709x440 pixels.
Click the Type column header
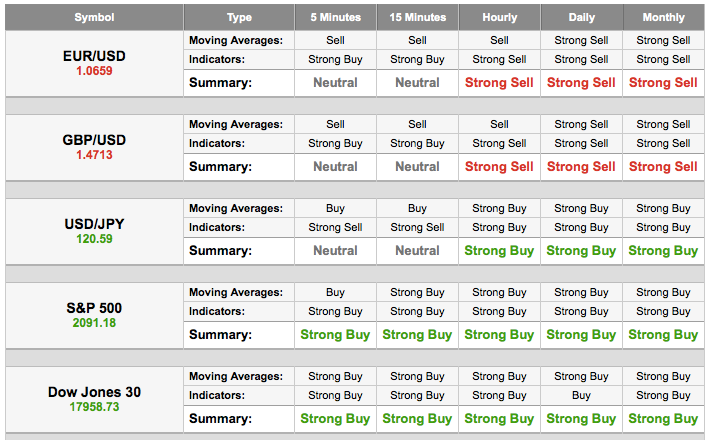pos(239,17)
